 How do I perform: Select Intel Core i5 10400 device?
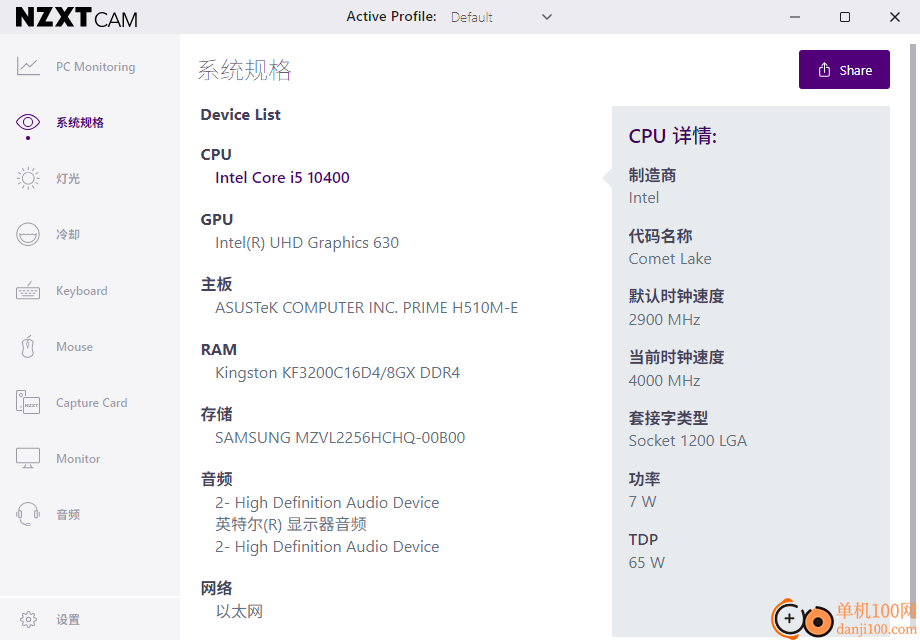(282, 177)
